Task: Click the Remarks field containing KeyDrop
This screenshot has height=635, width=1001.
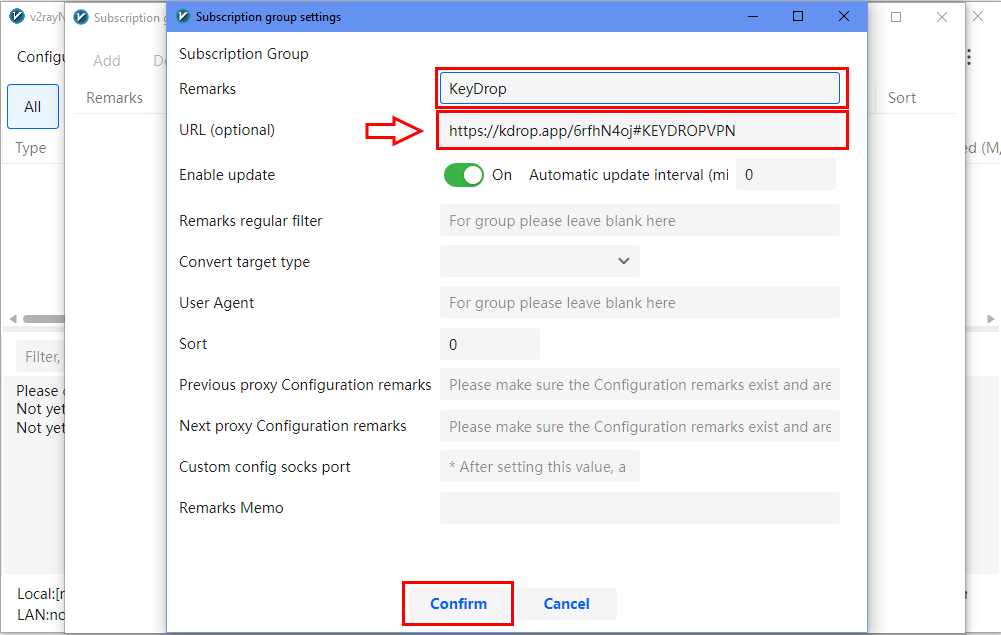Action: point(639,89)
